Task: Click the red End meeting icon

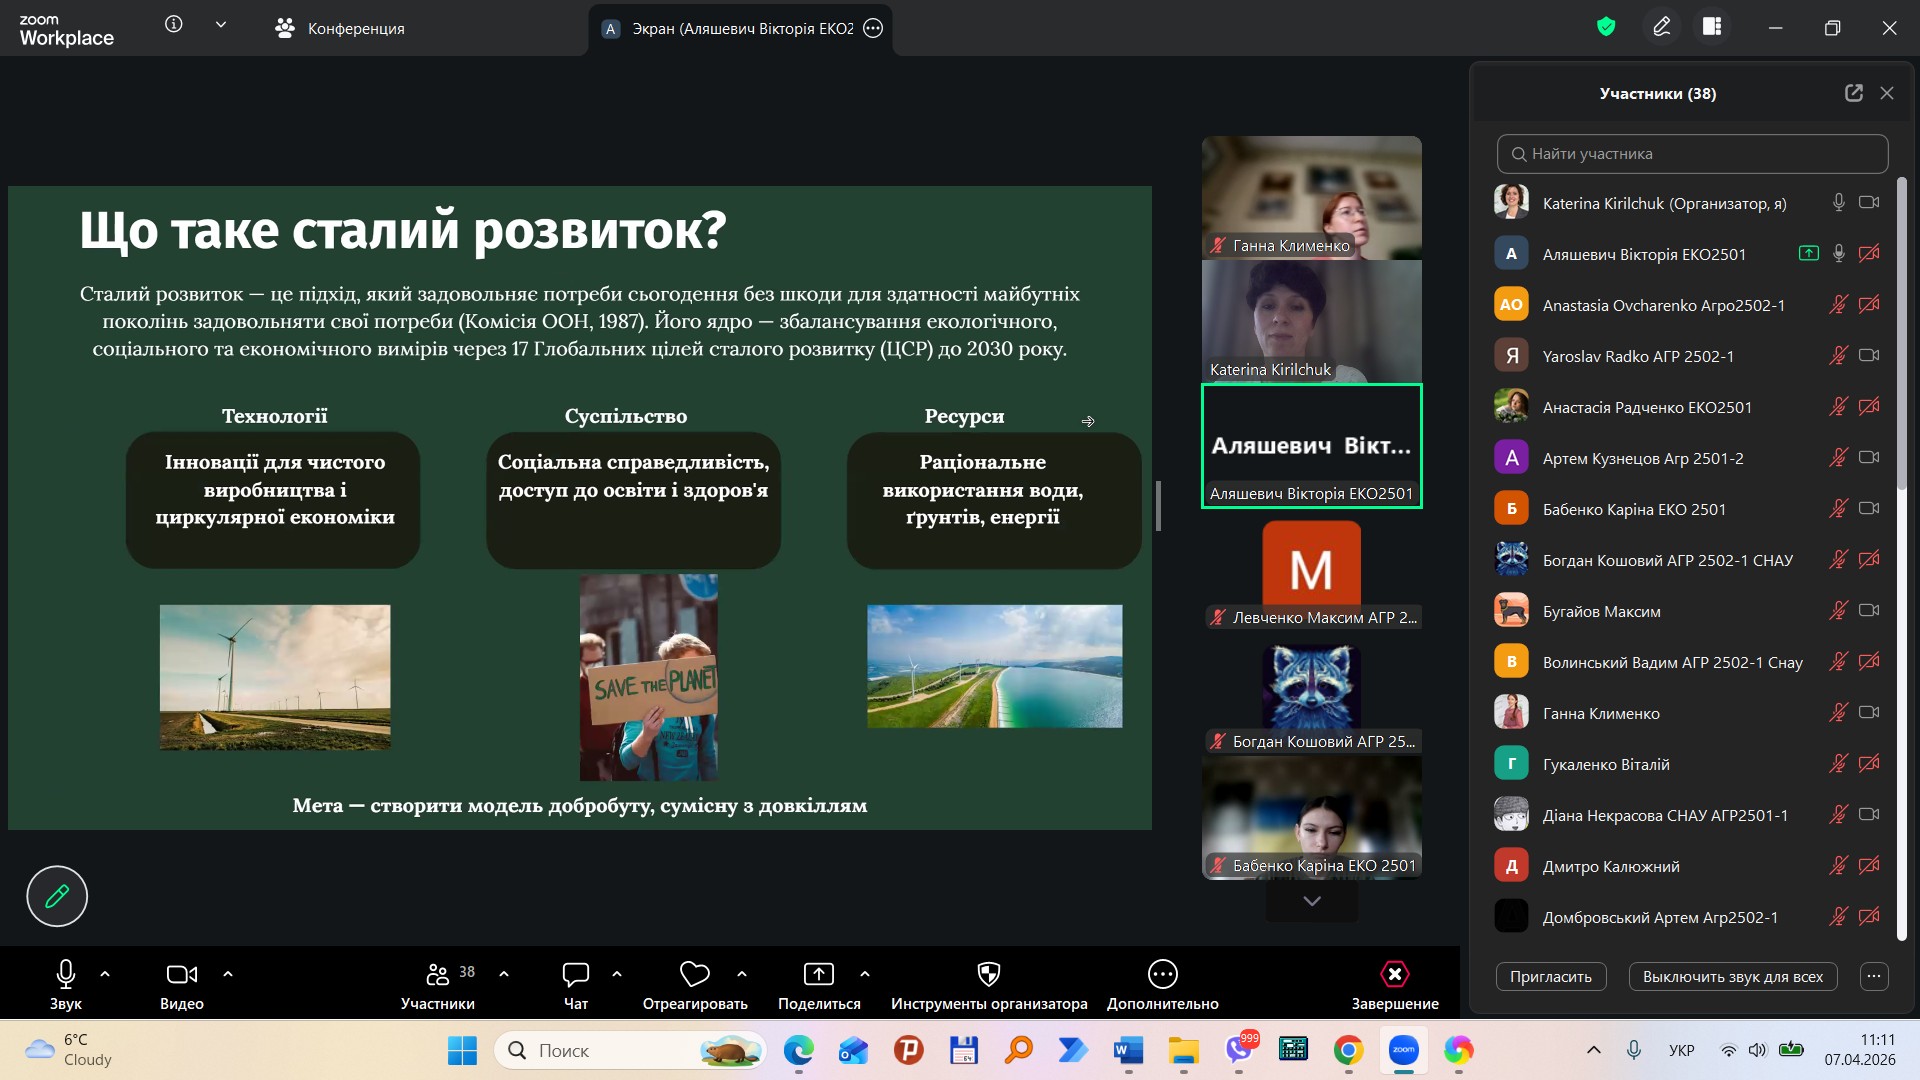Action: [x=1394, y=975]
